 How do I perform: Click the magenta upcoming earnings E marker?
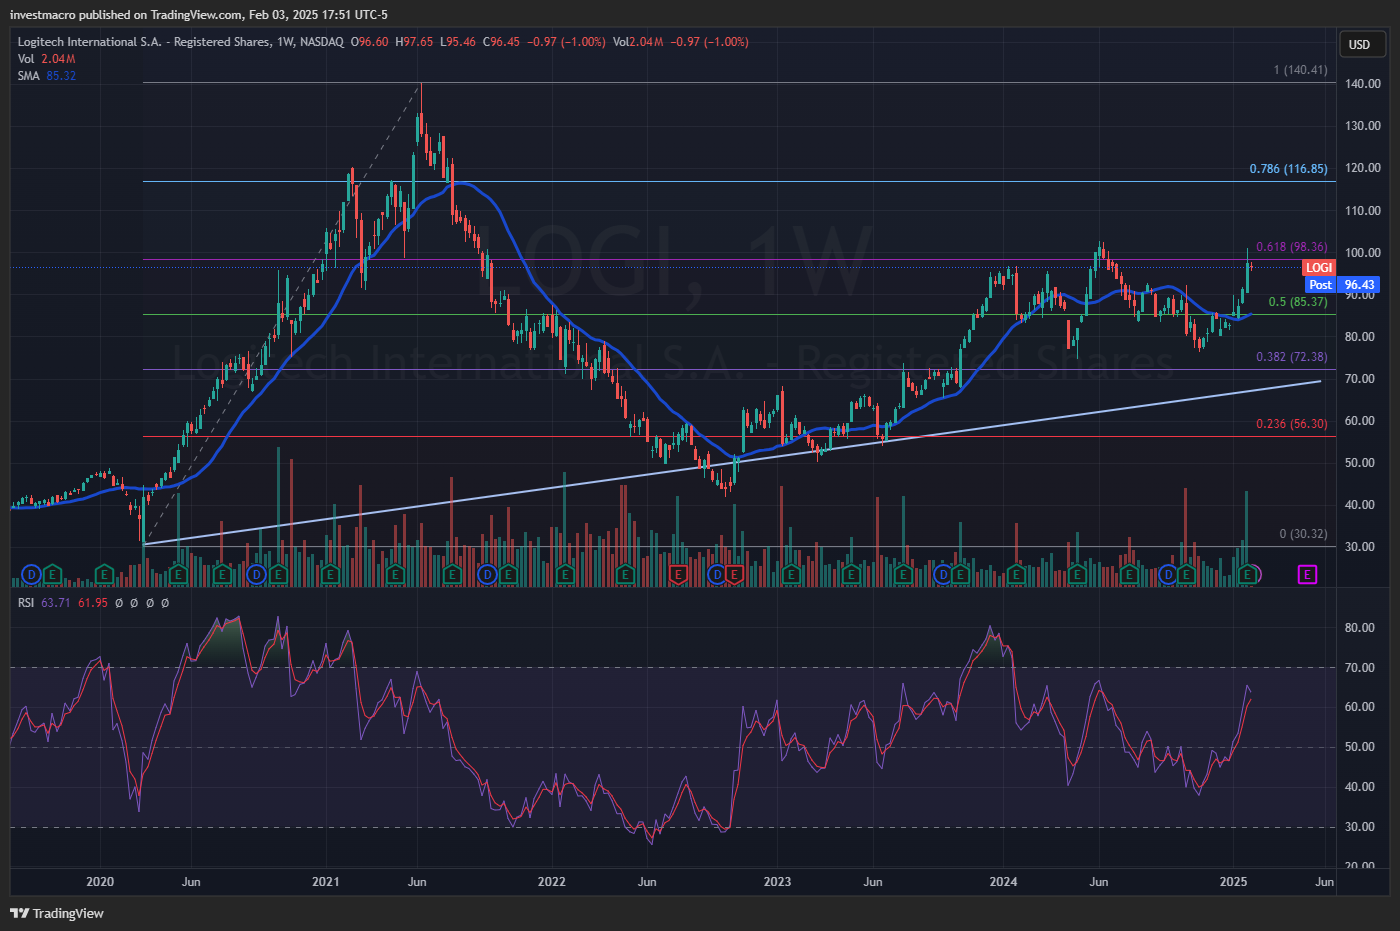click(1307, 574)
